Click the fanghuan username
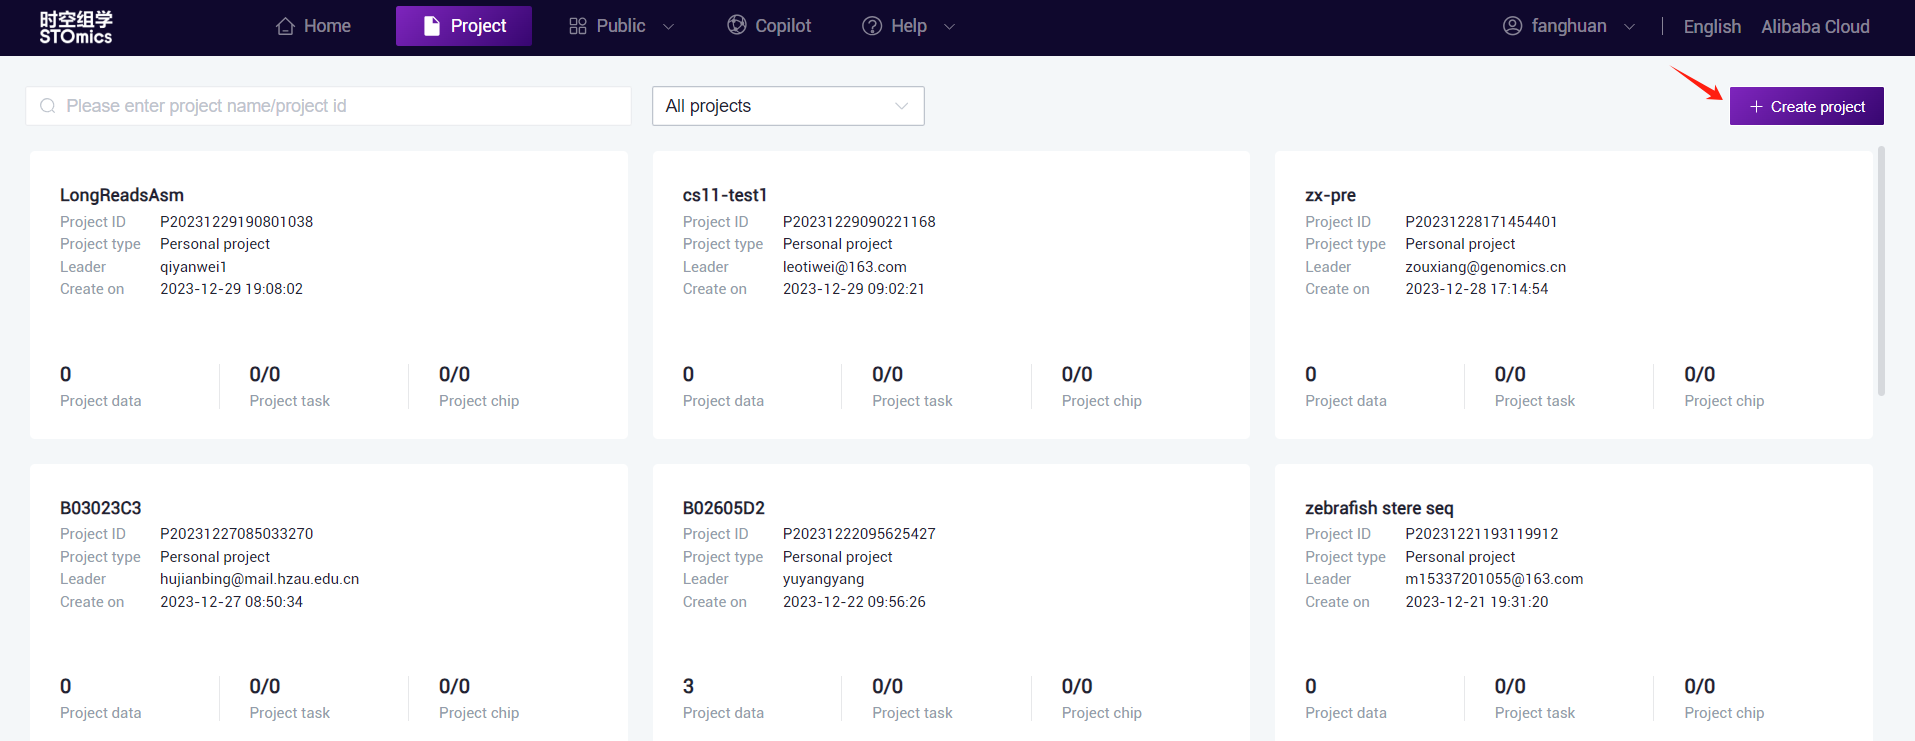 click(x=1569, y=26)
